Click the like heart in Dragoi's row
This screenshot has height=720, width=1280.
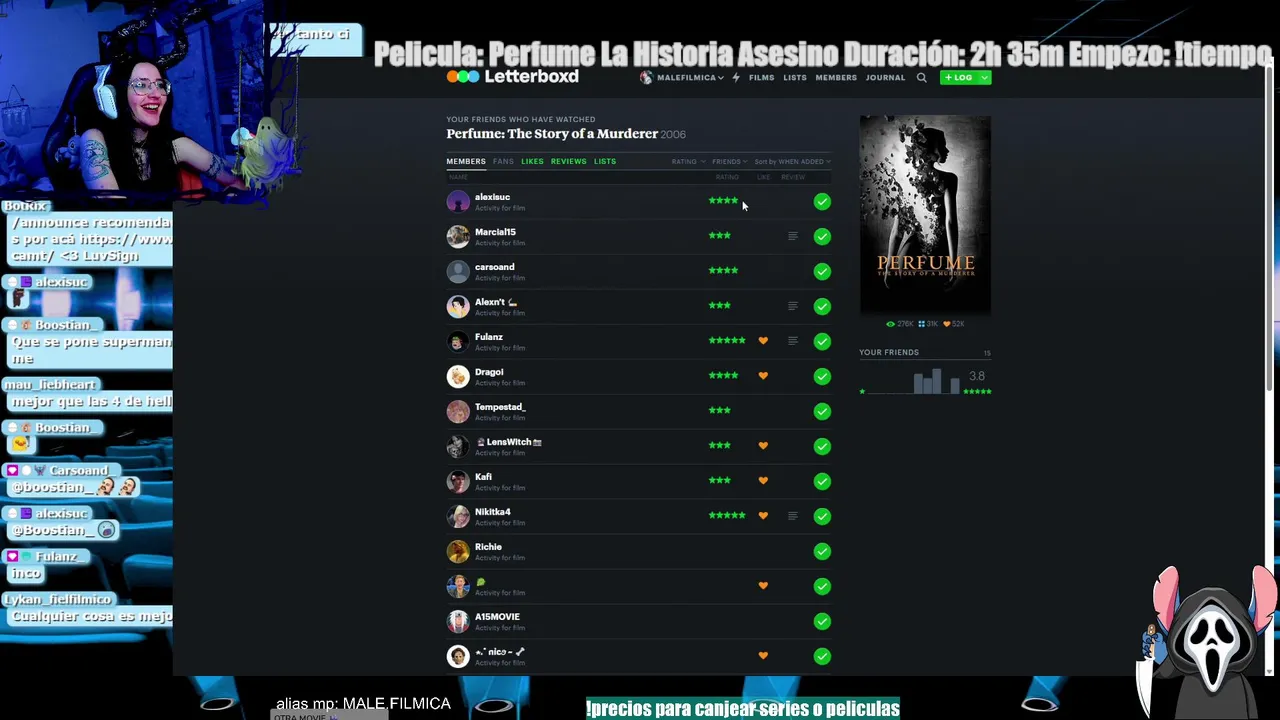763,376
